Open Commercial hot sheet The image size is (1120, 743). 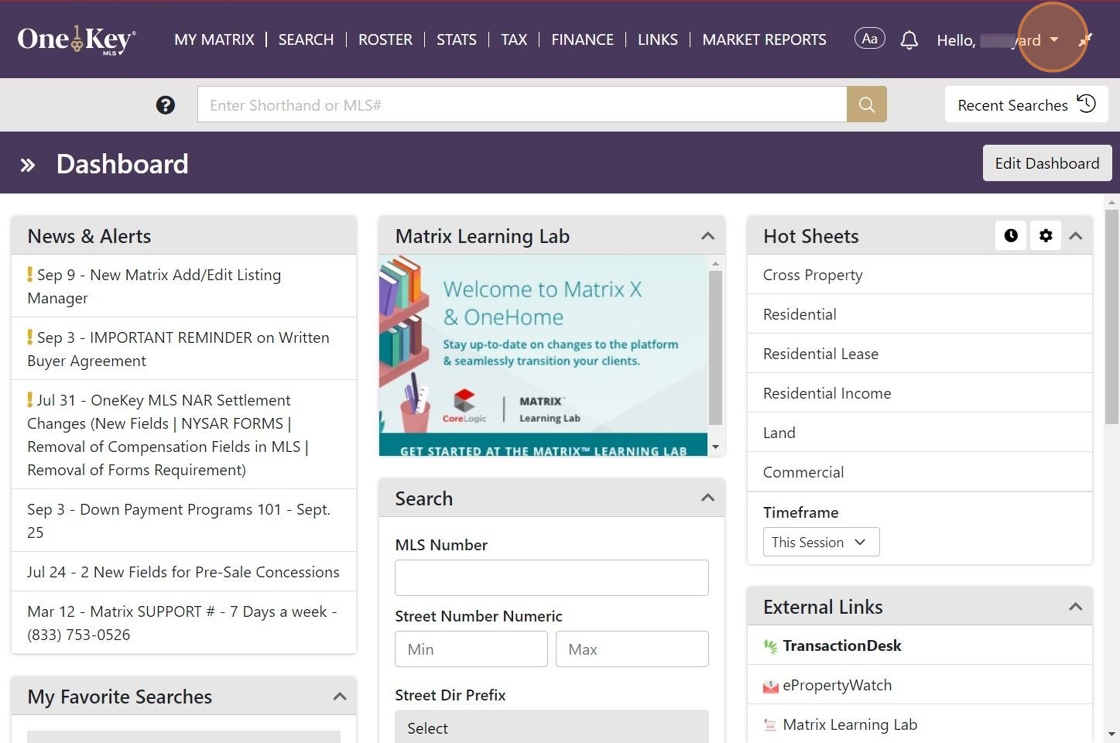coord(919,471)
